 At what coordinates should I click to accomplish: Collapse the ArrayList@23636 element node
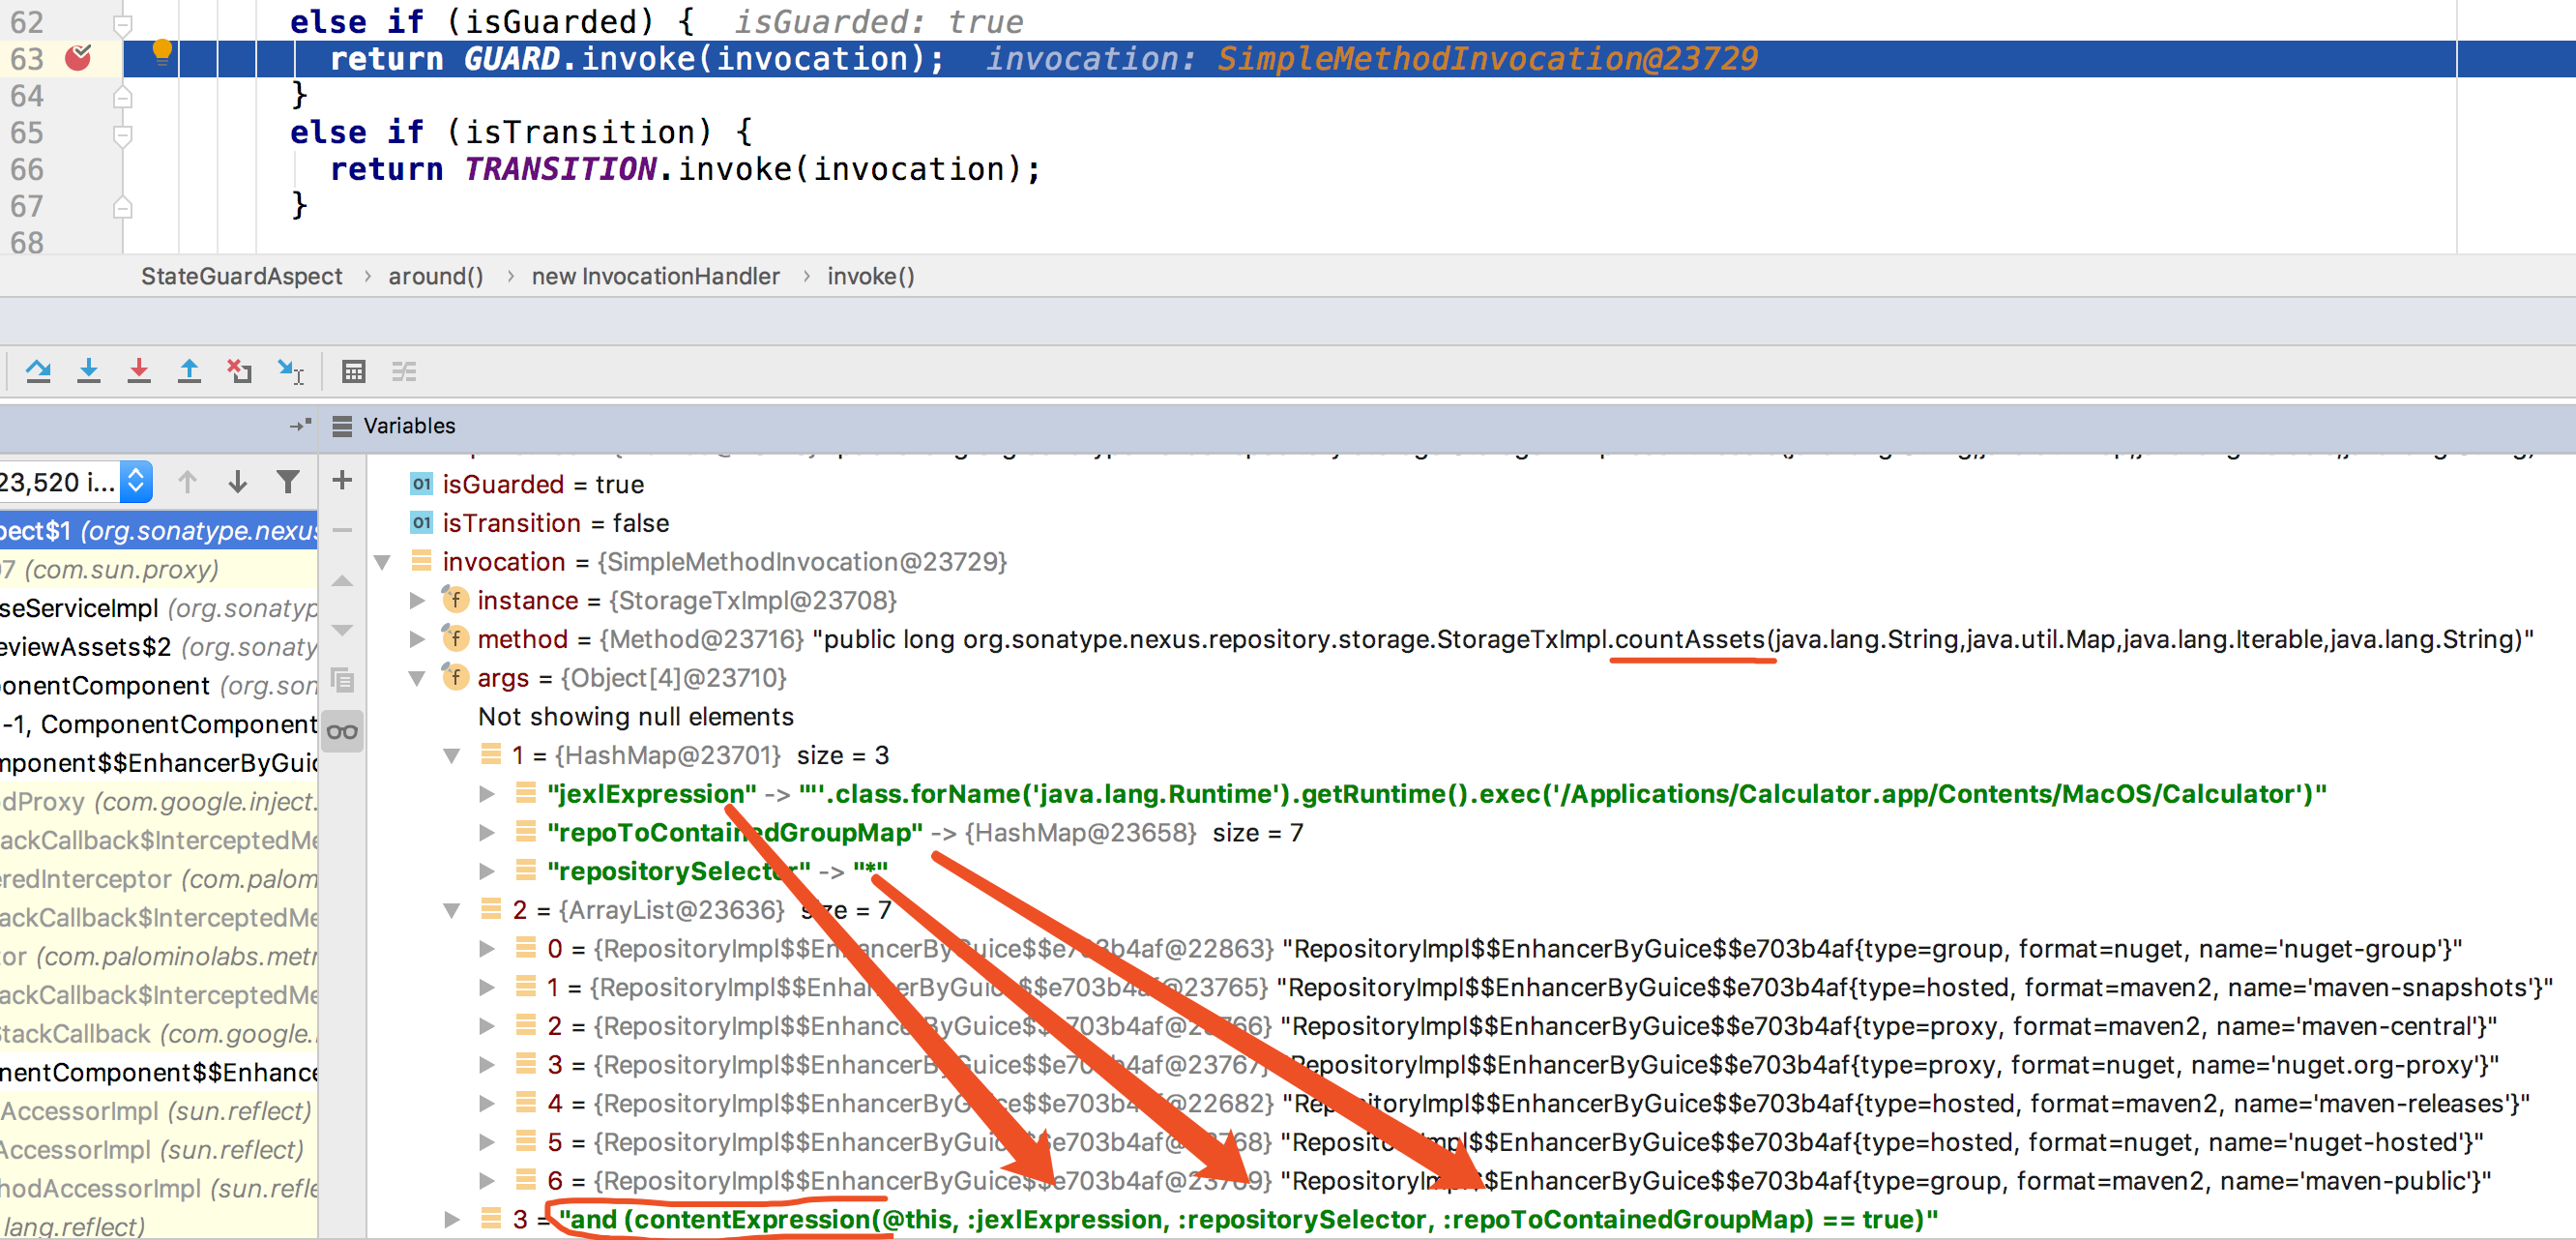click(452, 910)
